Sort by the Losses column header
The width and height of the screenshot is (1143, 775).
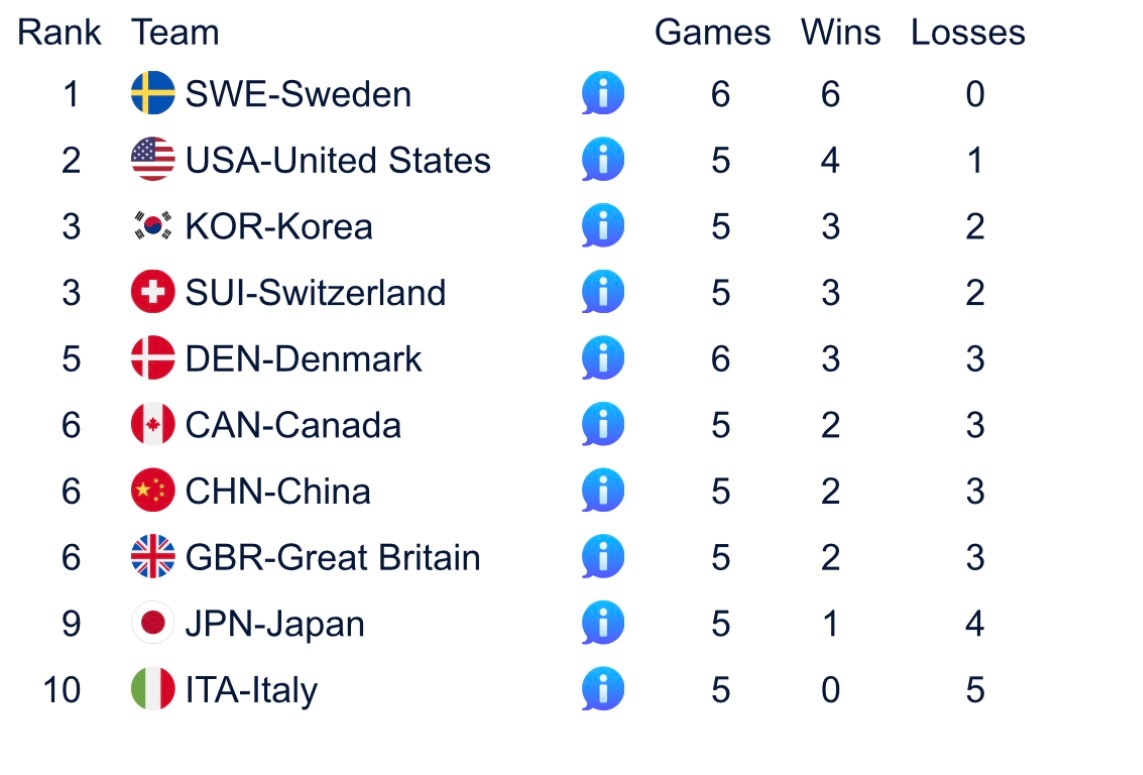pyautogui.click(x=968, y=33)
